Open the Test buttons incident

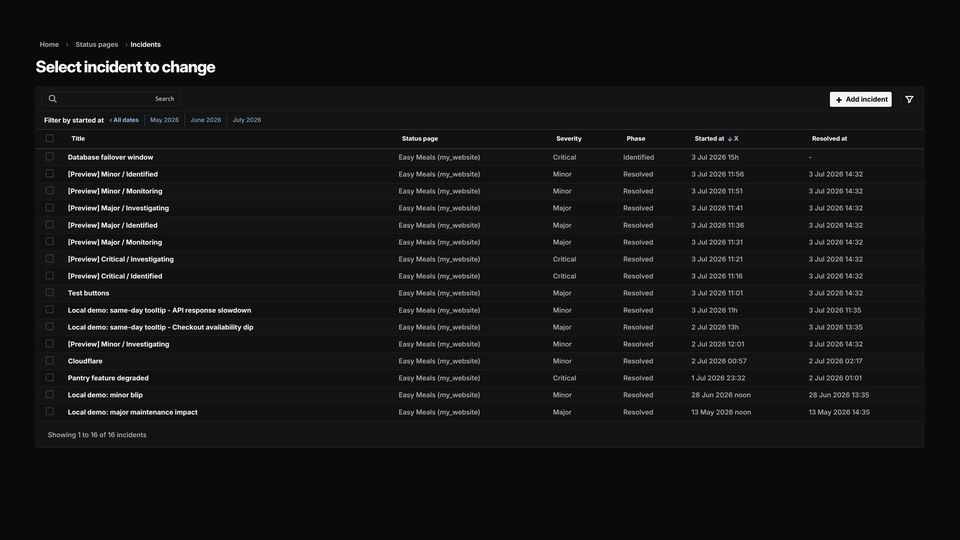click(88, 293)
